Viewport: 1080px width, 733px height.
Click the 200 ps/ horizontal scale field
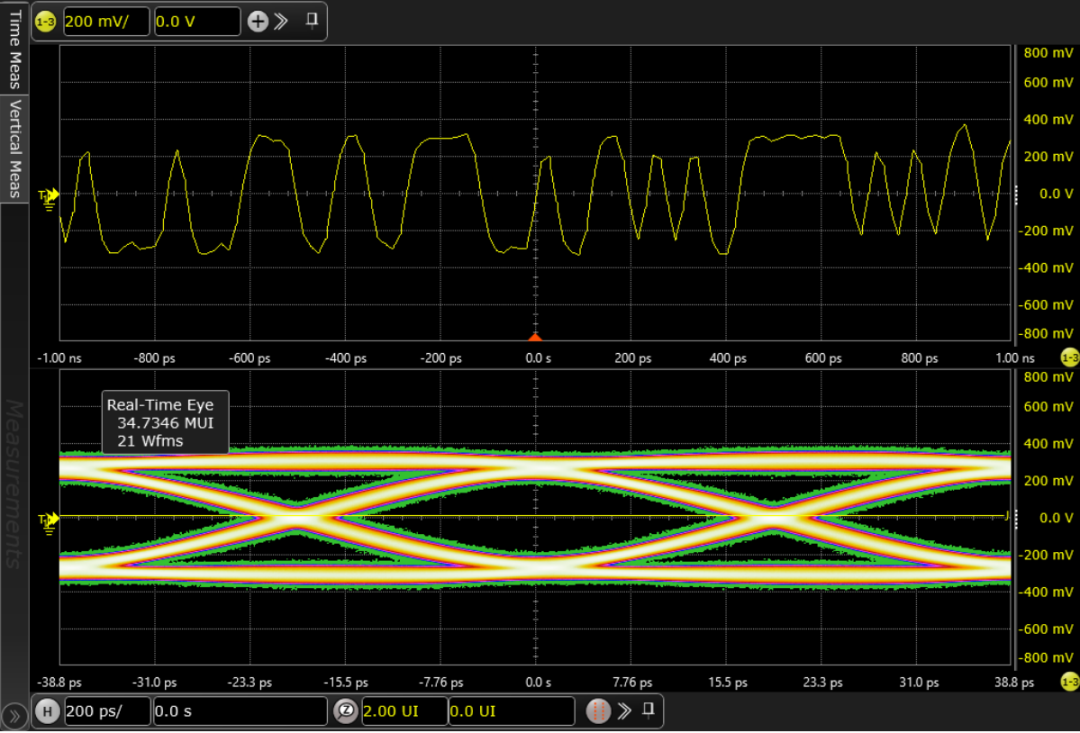[x=107, y=711]
